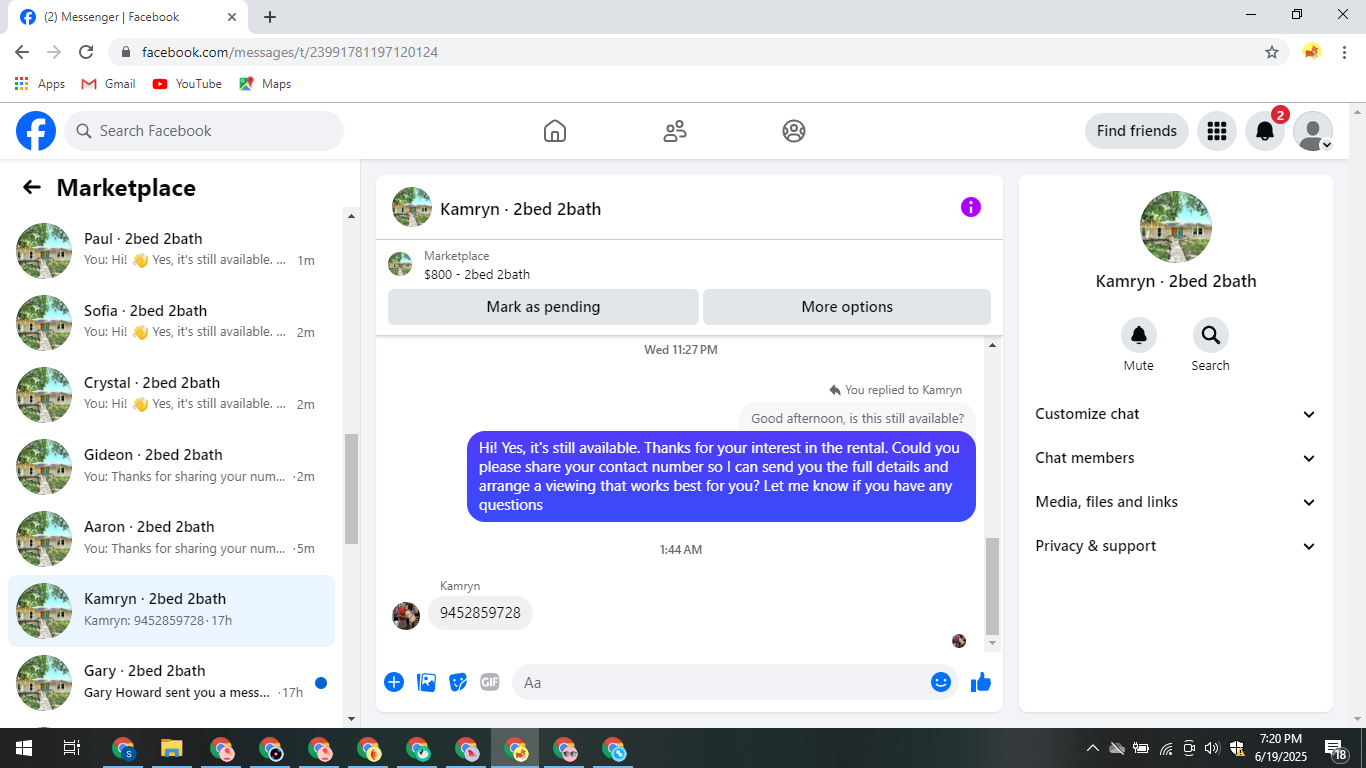
Task: Open Crystal's 2bed 2bath conversation
Action: (171, 395)
